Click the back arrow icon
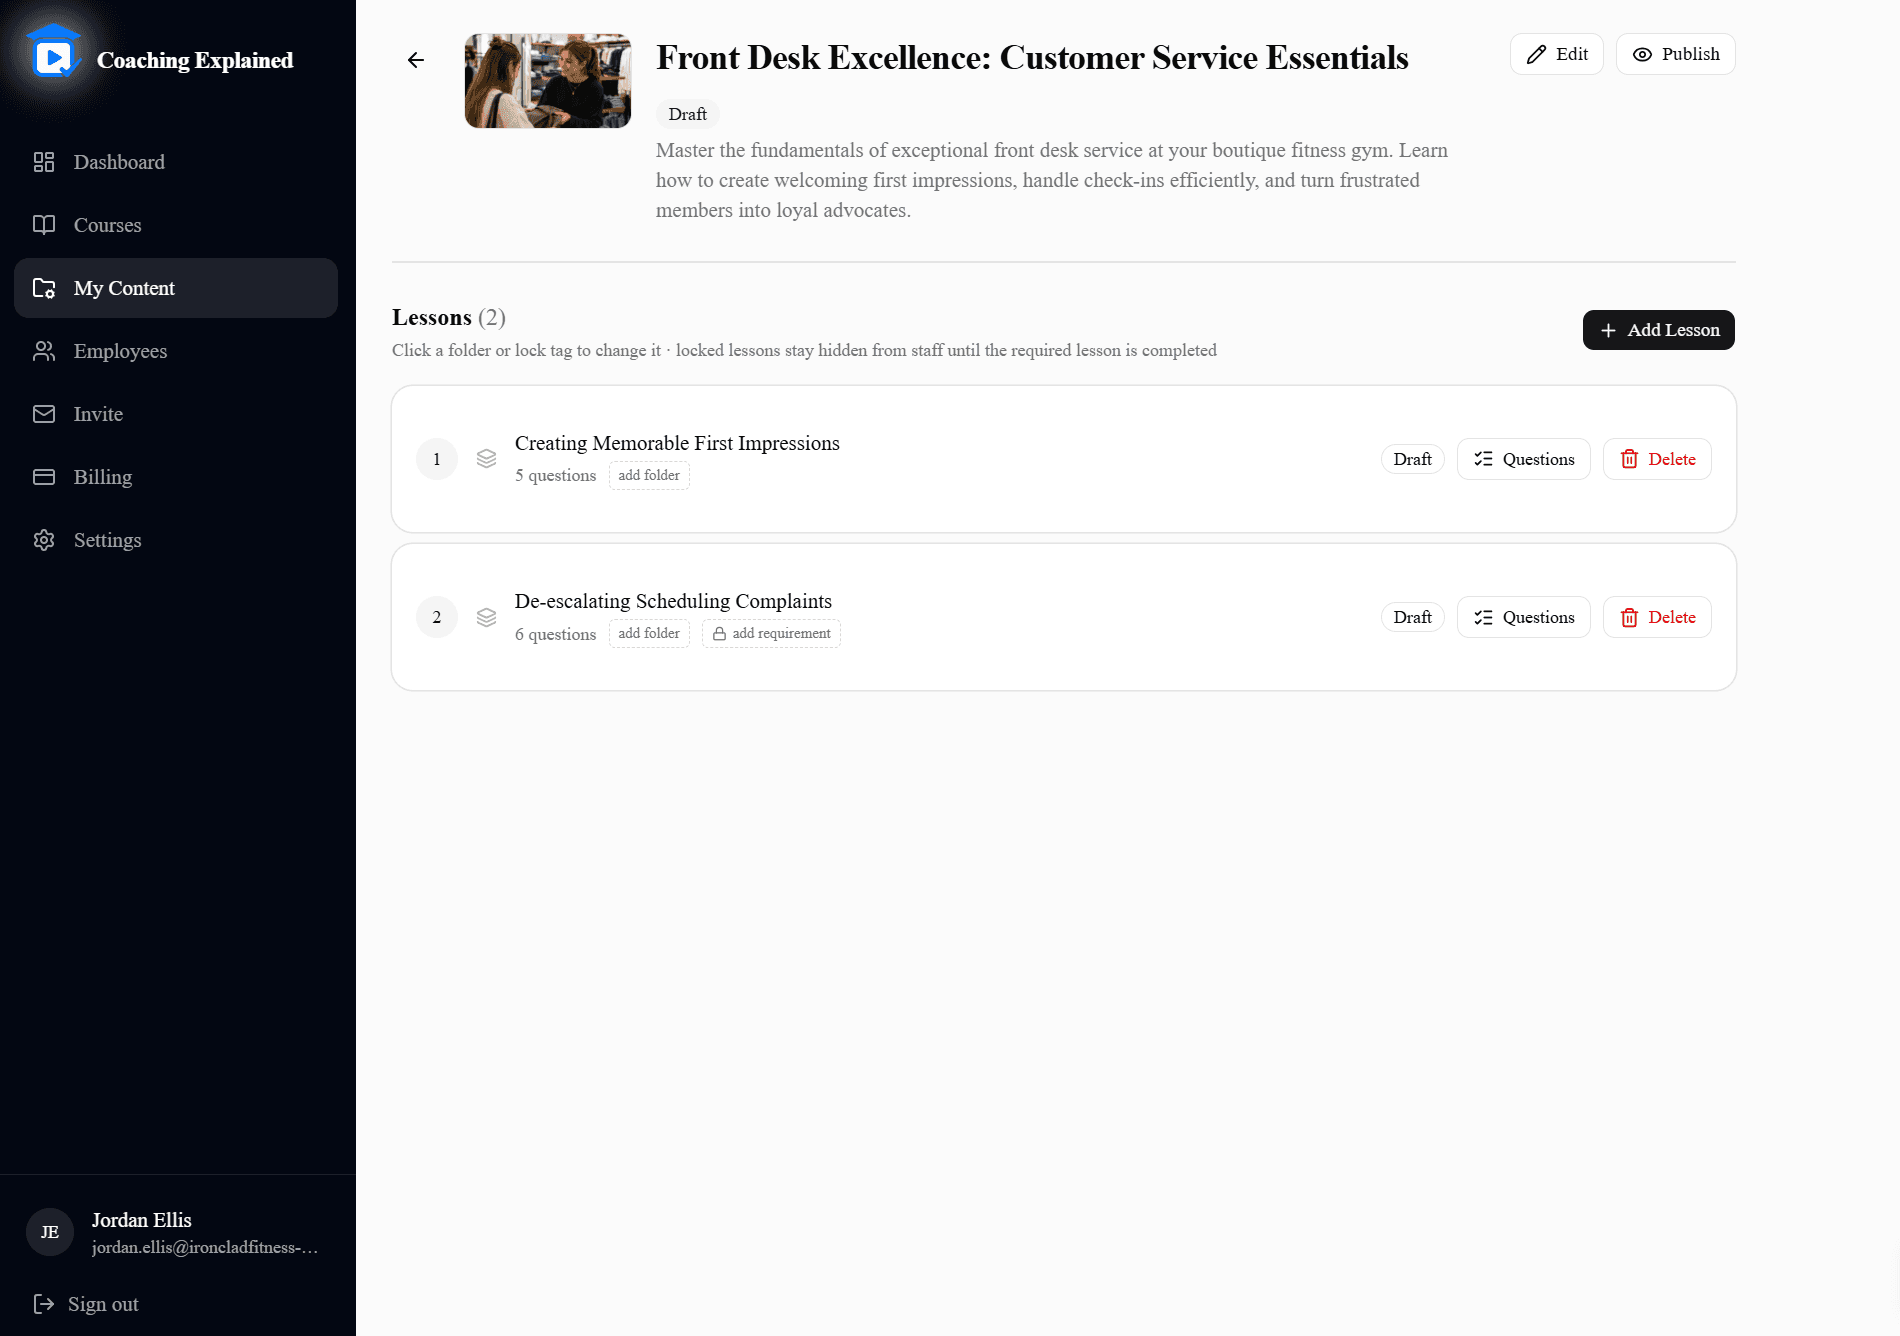 [416, 60]
